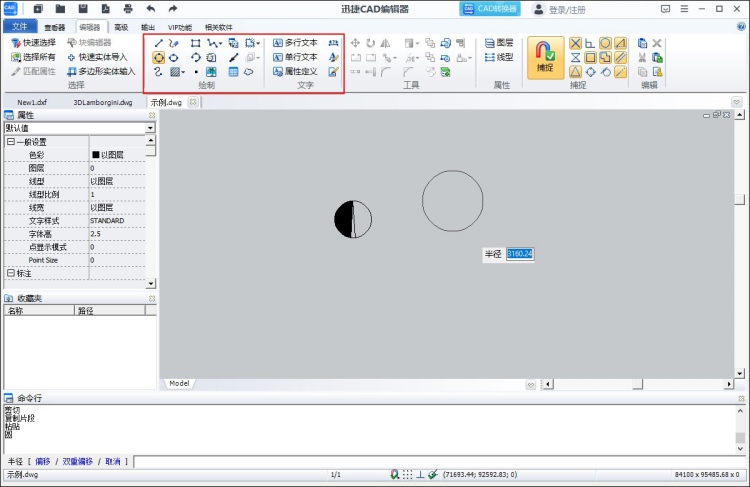Select the Spline curve tool
This screenshot has height=487, width=750.
pyautogui.click(x=158, y=72)
